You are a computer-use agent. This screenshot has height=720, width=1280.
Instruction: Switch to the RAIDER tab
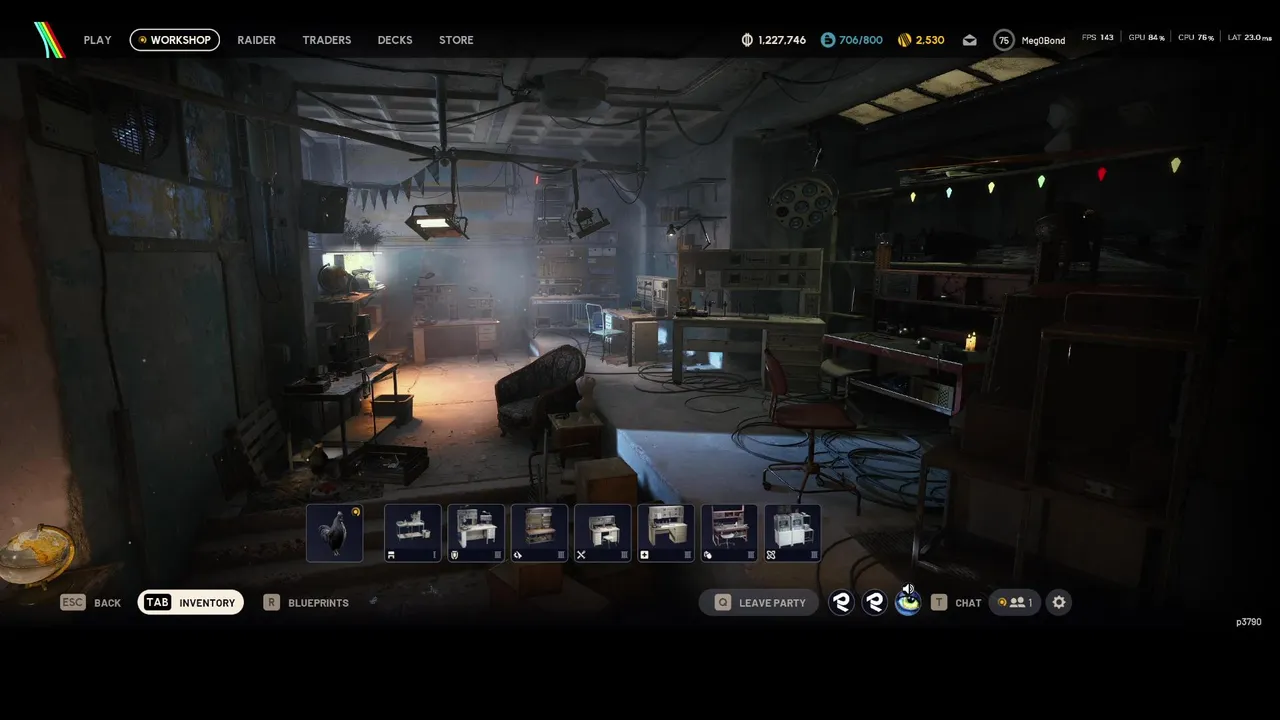[x=257, y=40]
